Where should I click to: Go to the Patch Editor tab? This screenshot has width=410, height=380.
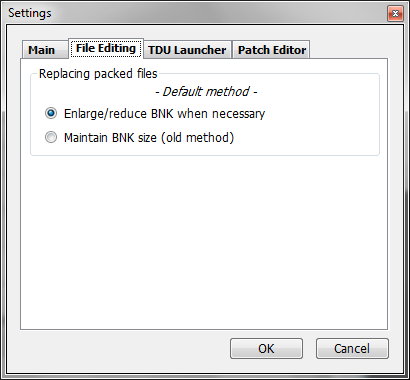[272, 50]
